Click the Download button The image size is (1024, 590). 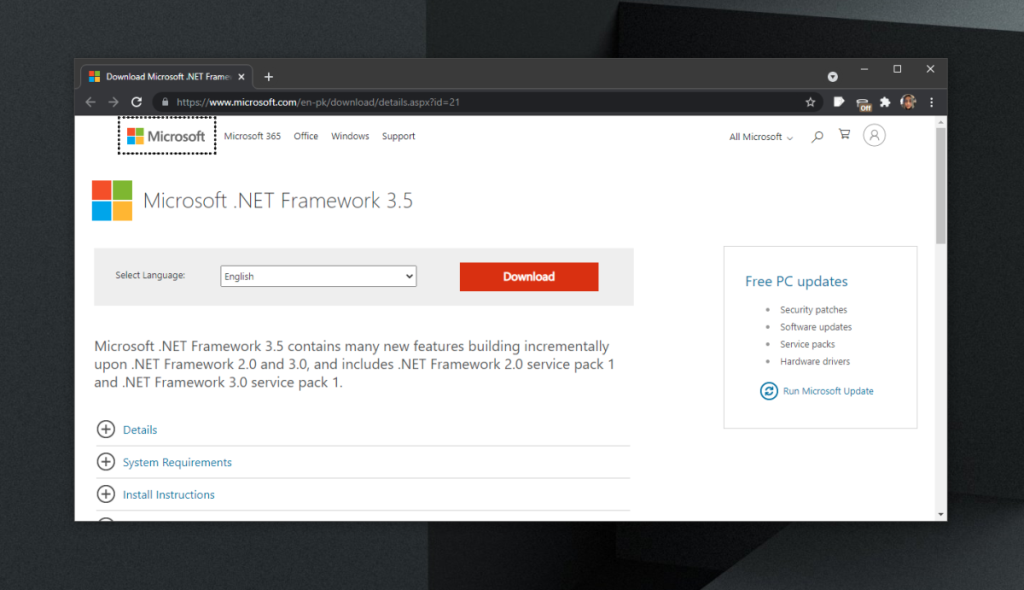[x=529, y=276]
